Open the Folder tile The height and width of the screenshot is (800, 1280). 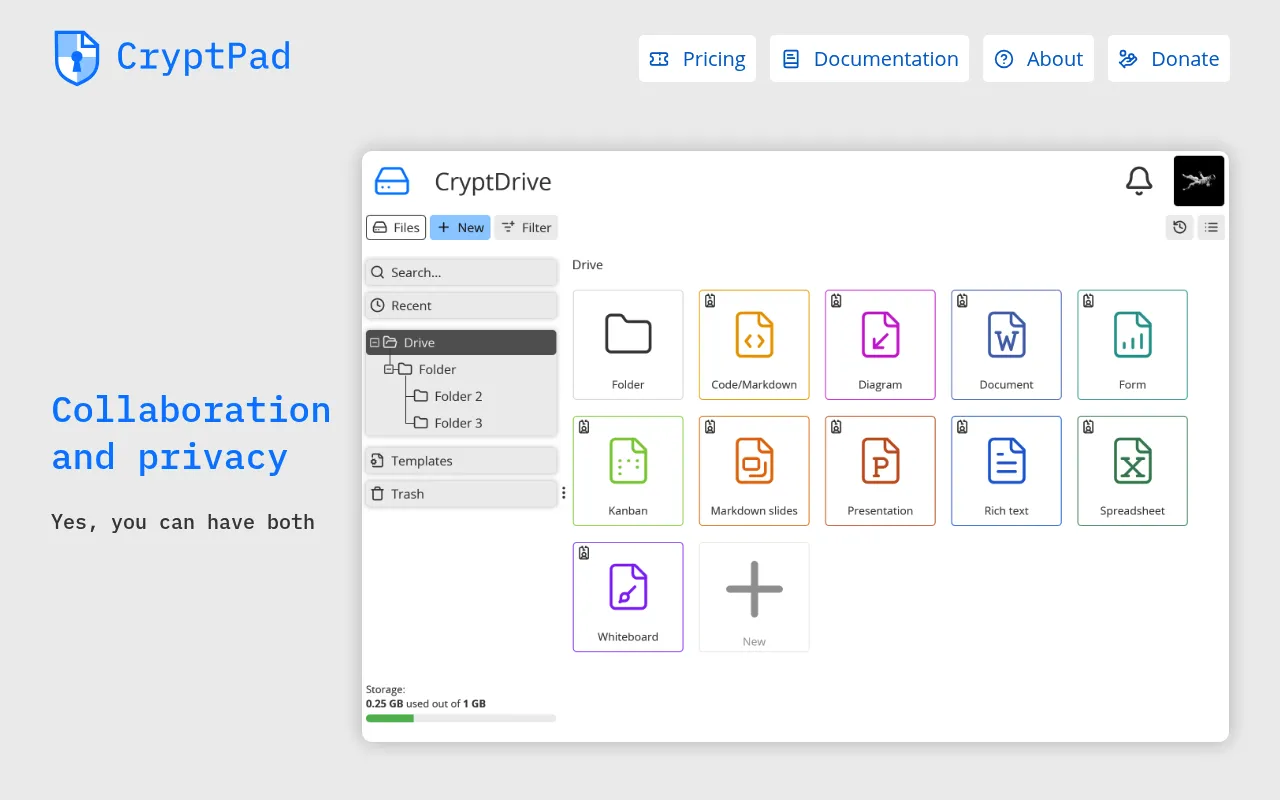[x=628, y=345]
